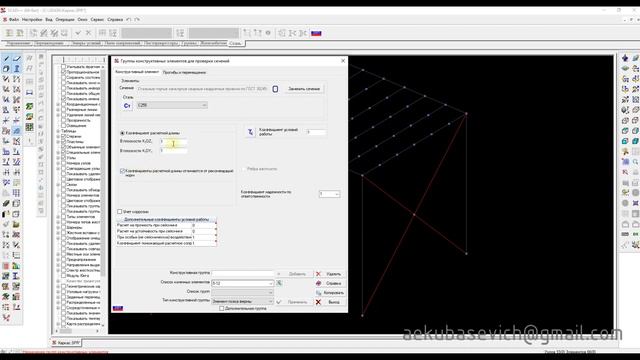This screenshot has width=640, height=360.
Task: Click the Russian flag icon in the main toolbar
Action: [316, 33]
